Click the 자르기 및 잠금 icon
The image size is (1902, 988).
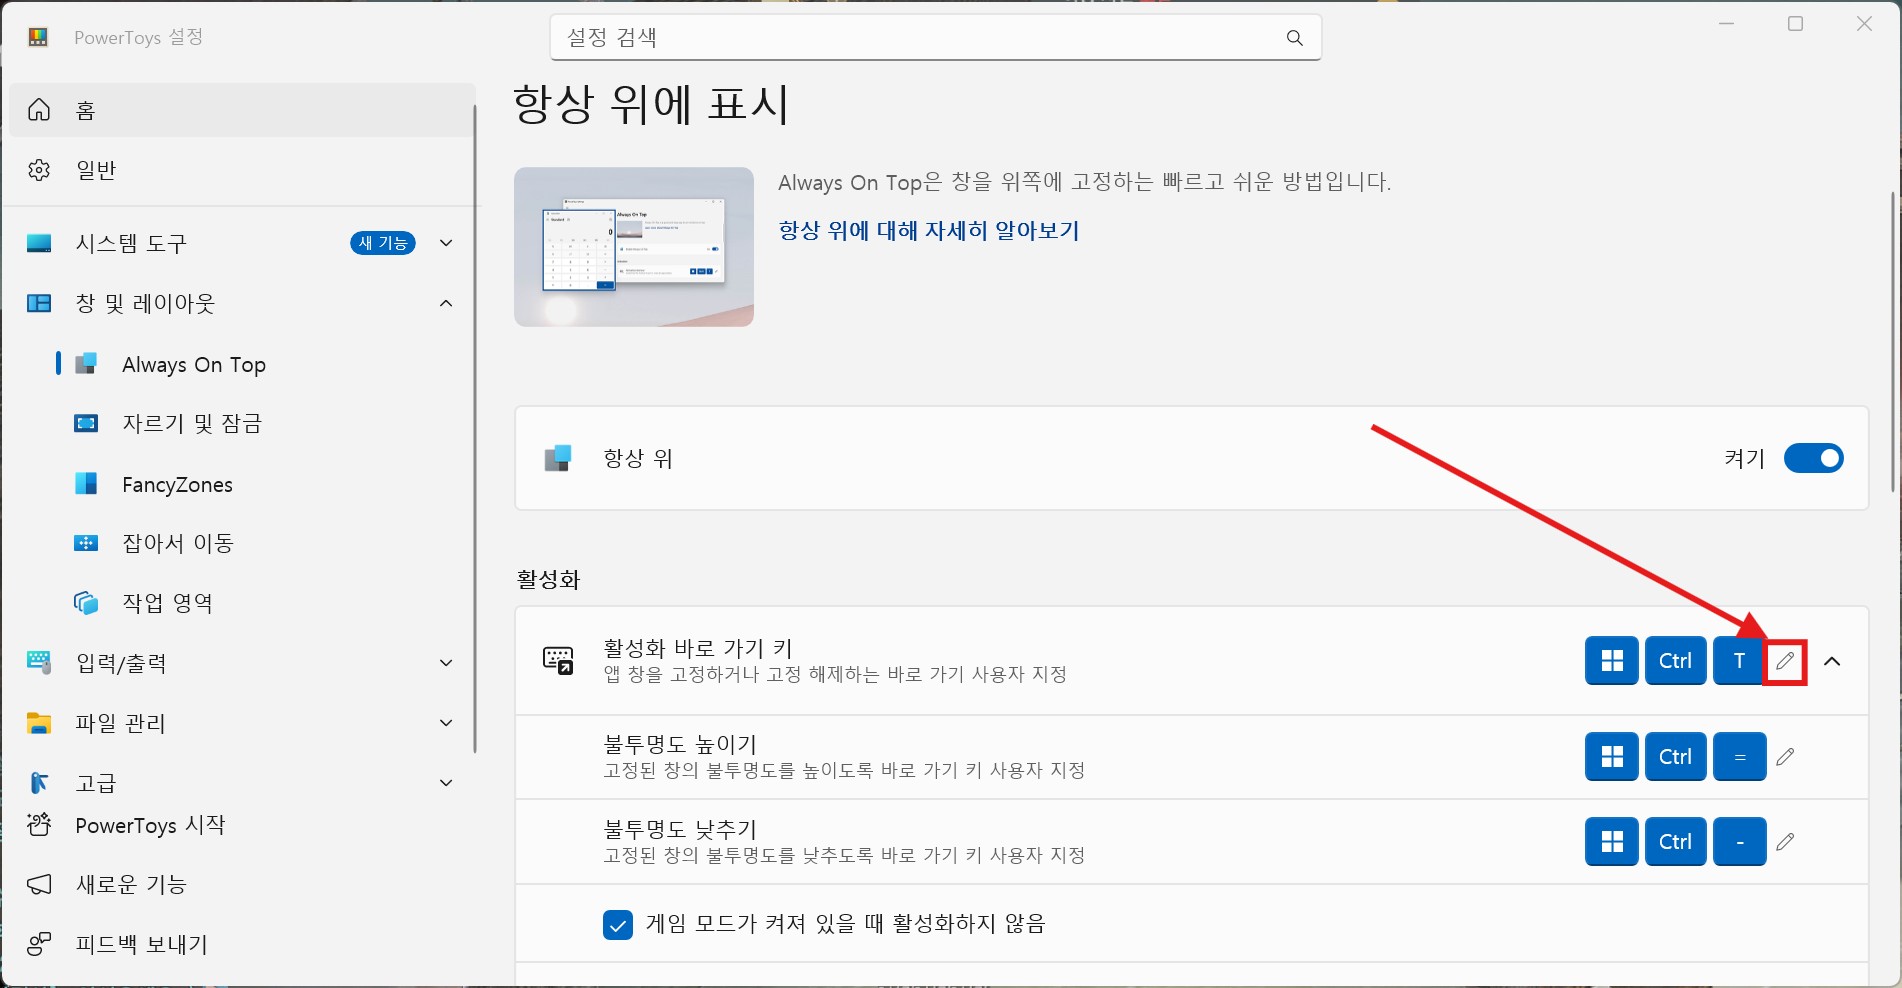click(x=86, y=423)
